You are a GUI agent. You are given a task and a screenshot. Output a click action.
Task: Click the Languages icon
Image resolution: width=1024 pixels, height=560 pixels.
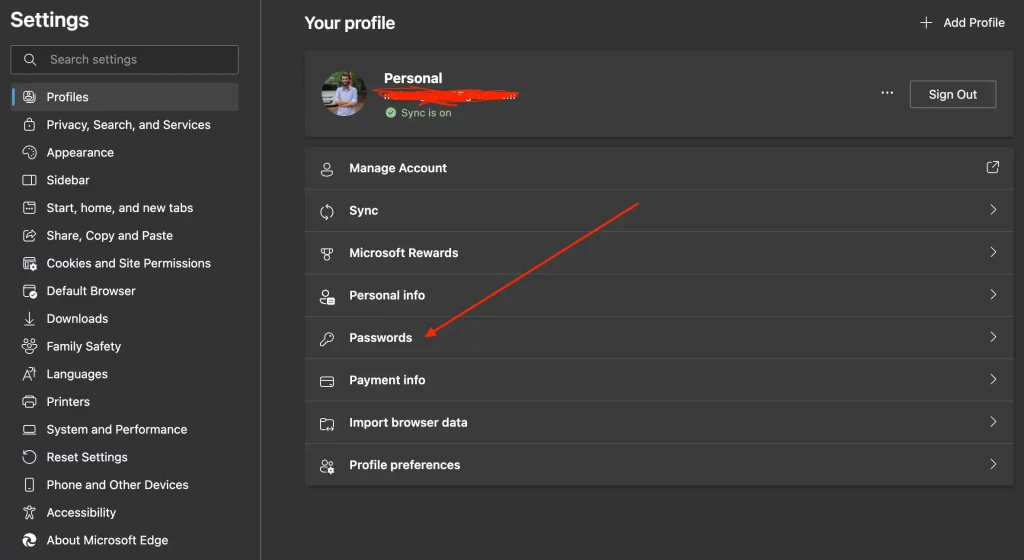[29, 374]
